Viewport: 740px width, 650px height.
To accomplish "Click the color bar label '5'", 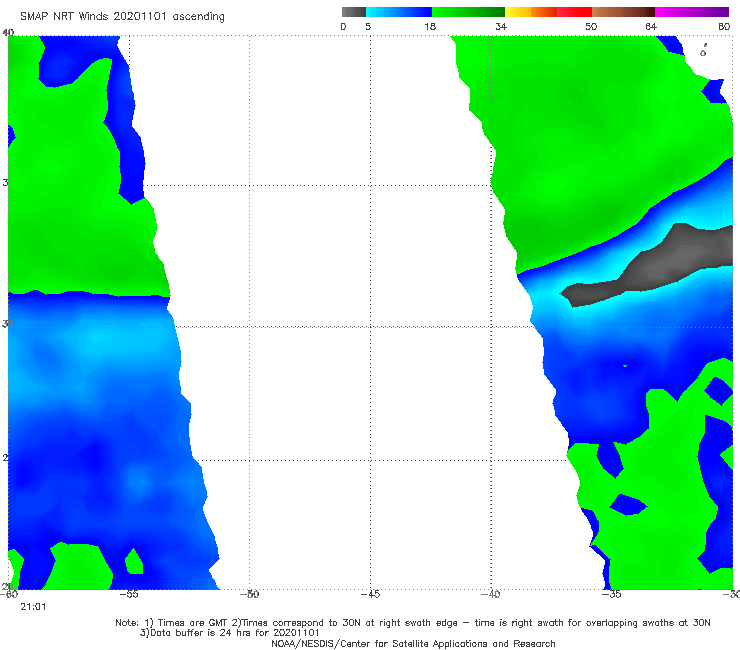I will pyautogui.click(x=368, y=26).
